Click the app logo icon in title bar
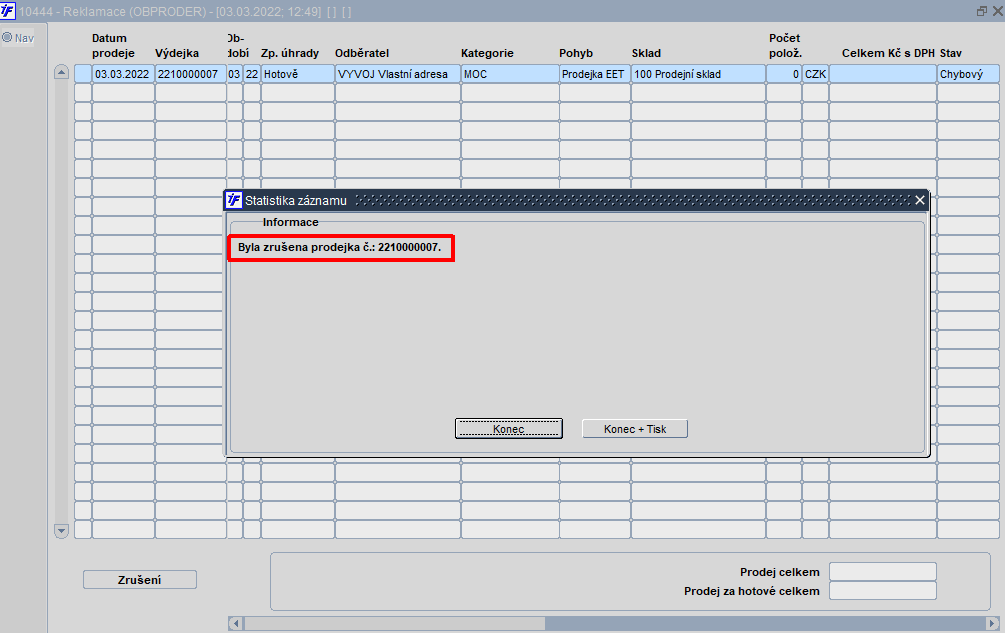Viewport: 1005px width, 633px height. [x=8, y=11]
